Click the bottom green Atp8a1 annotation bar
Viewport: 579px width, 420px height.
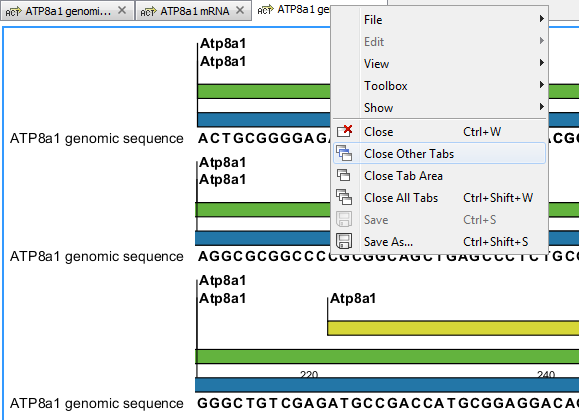coord(387,356)
